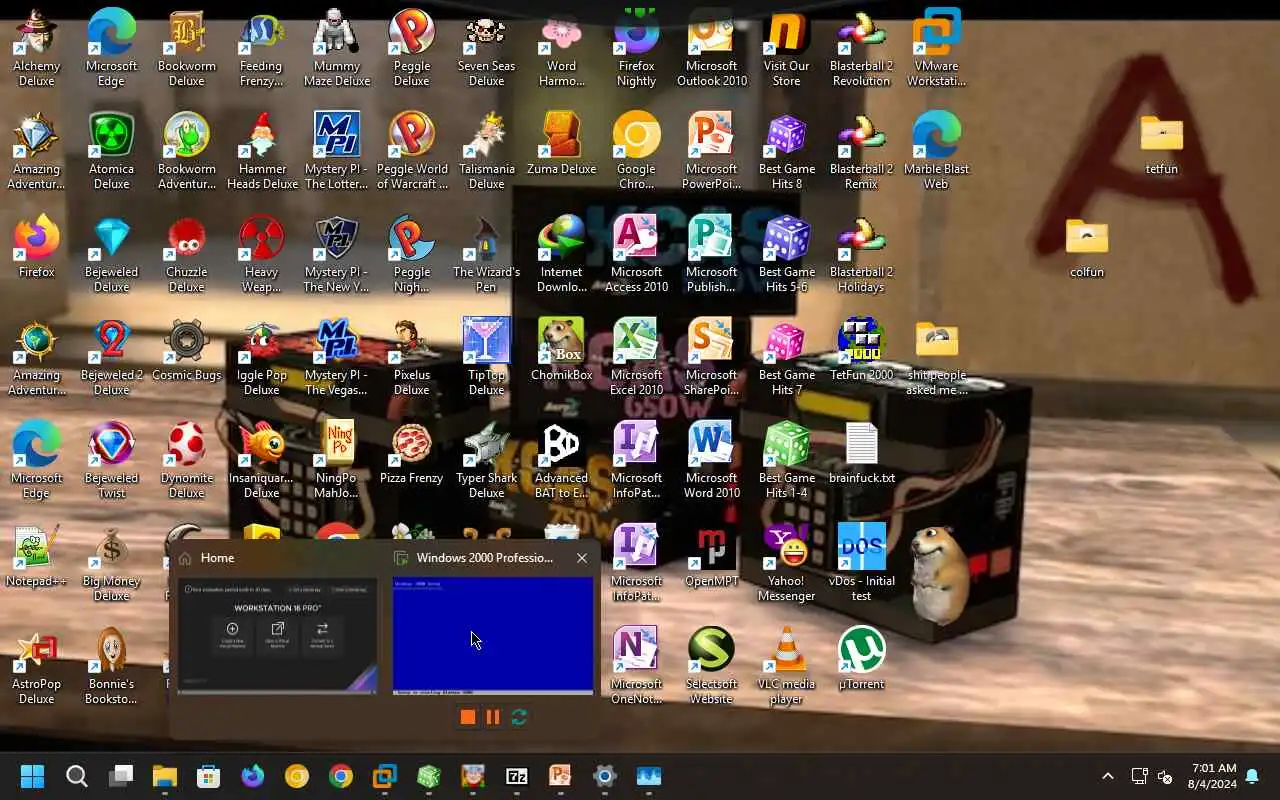The image size is (1280, 800).
Task: Open Alchemy Deluxe desktop shortcut
Action: point(36,48)
